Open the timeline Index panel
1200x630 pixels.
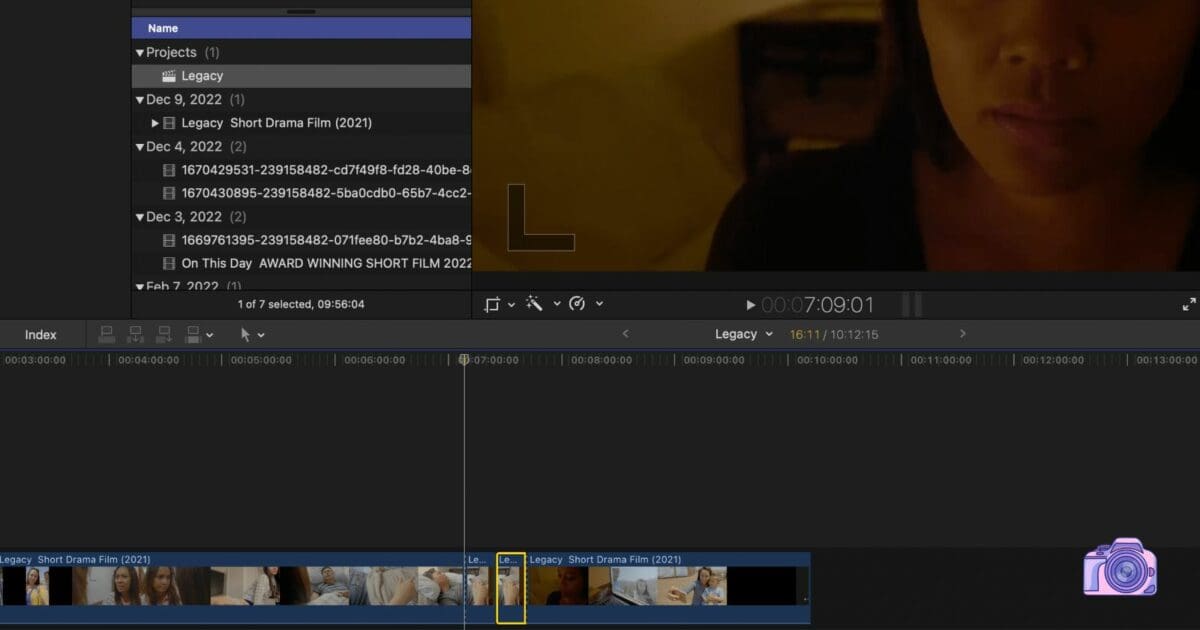tap(40, 334)
